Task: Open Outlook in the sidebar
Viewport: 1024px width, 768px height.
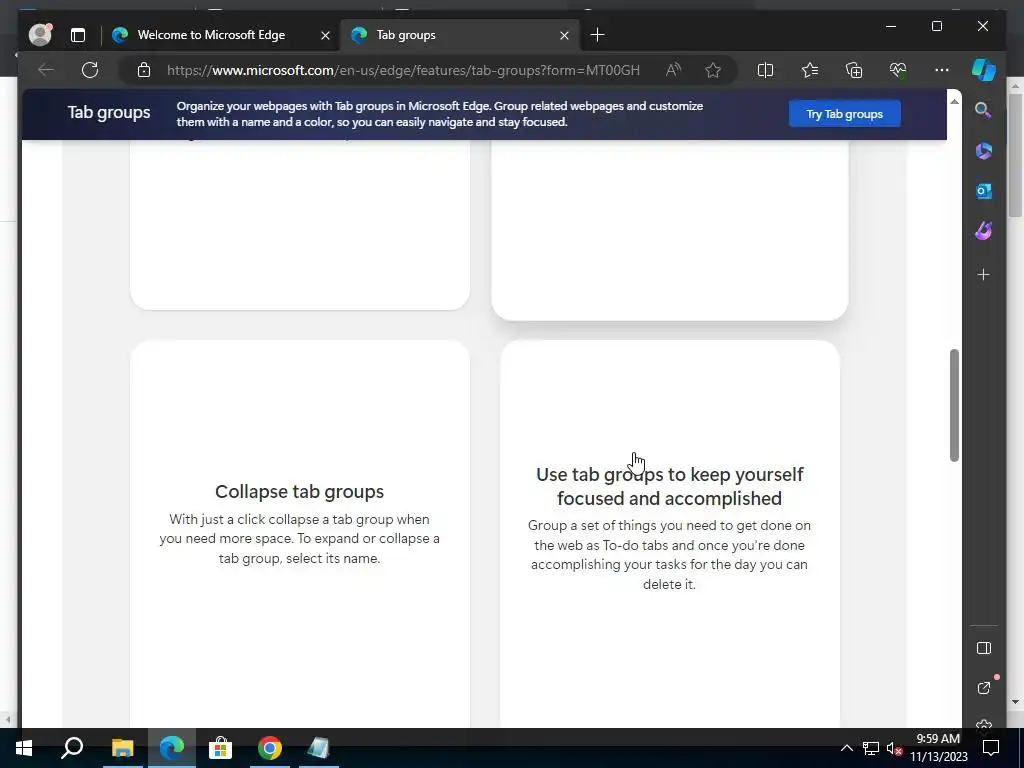Action: (x=984, y=191)
